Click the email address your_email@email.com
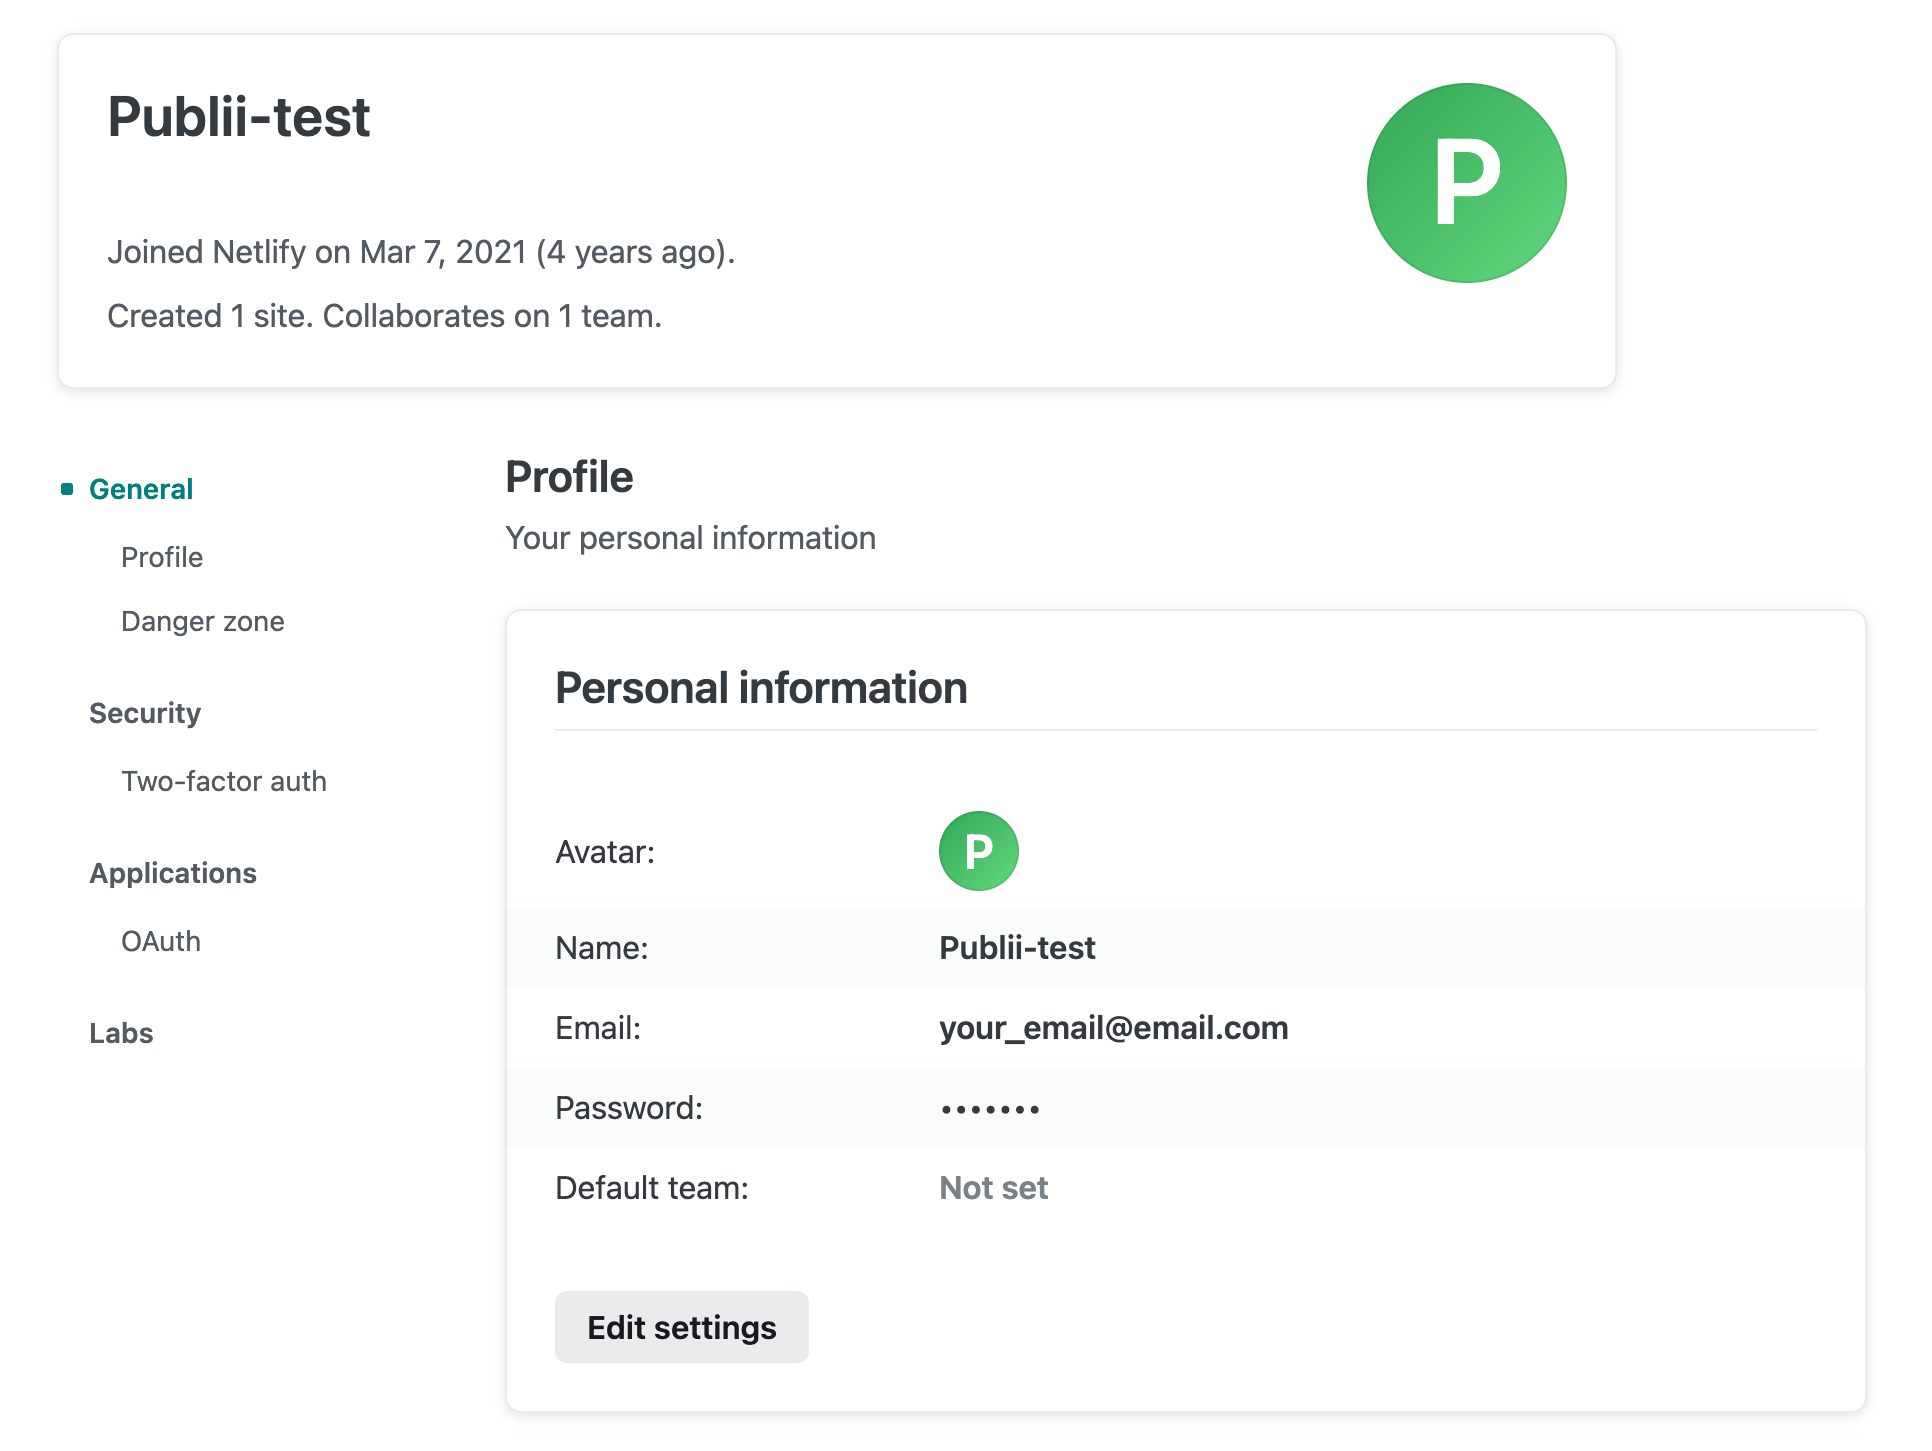1932x1451 pixels. coord(1113,1027)
